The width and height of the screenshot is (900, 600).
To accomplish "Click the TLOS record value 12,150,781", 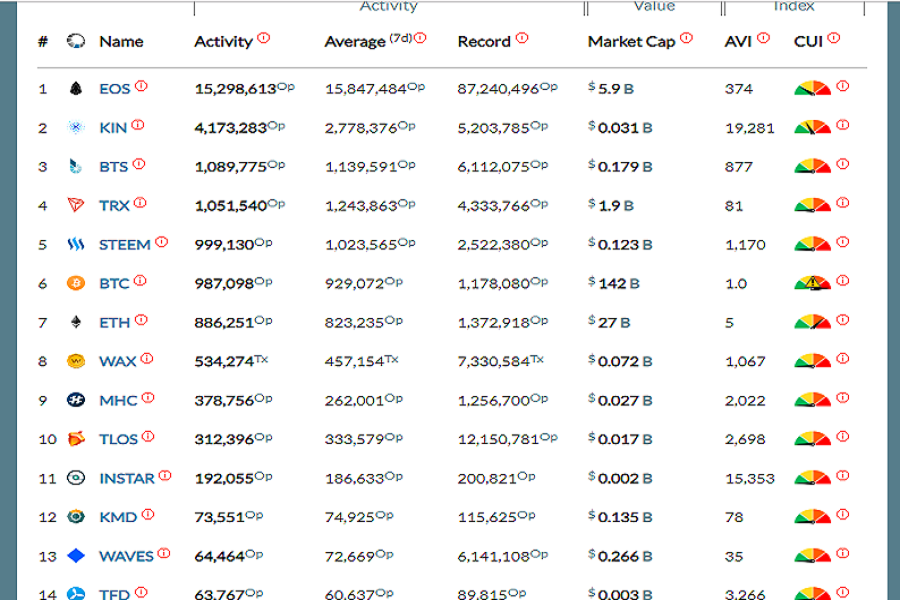I will pos(498,439).
